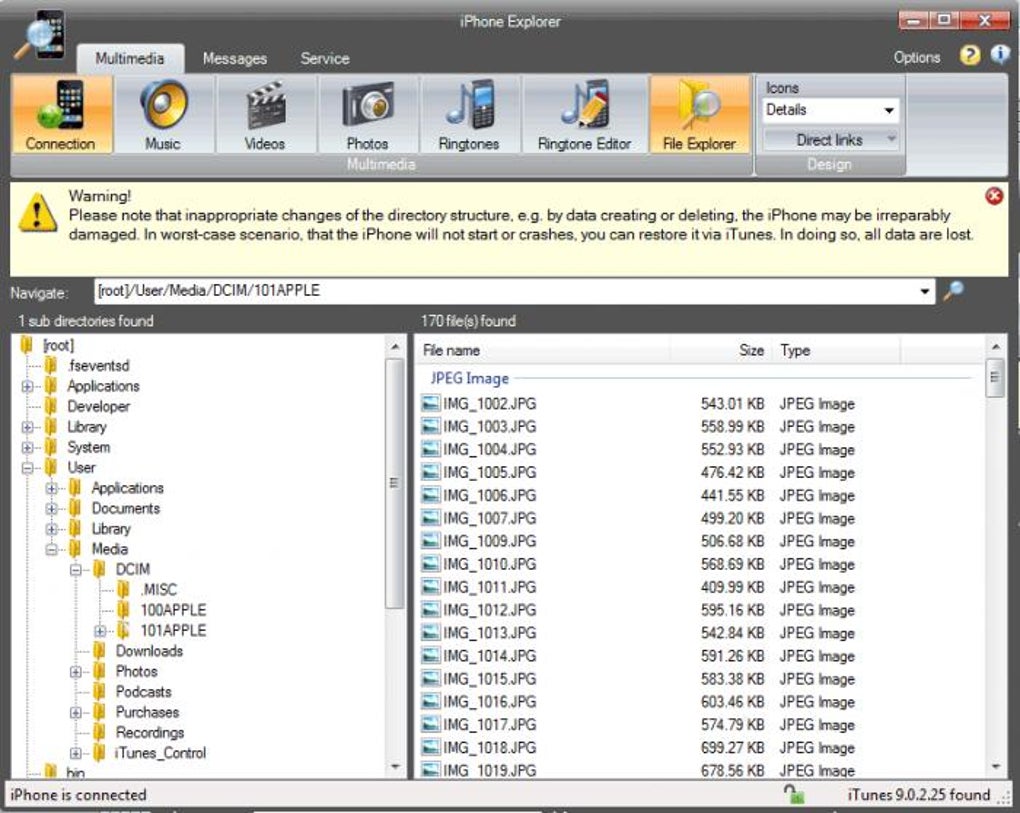Select file name IMG_1016.JPG
1020x813 pixels.
click(x=490, y=702)
